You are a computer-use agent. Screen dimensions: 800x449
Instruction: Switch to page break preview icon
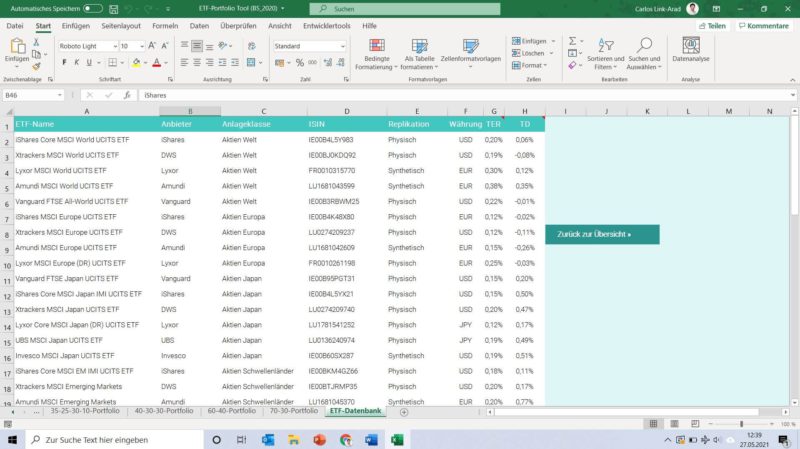click(x=695, y=423)
